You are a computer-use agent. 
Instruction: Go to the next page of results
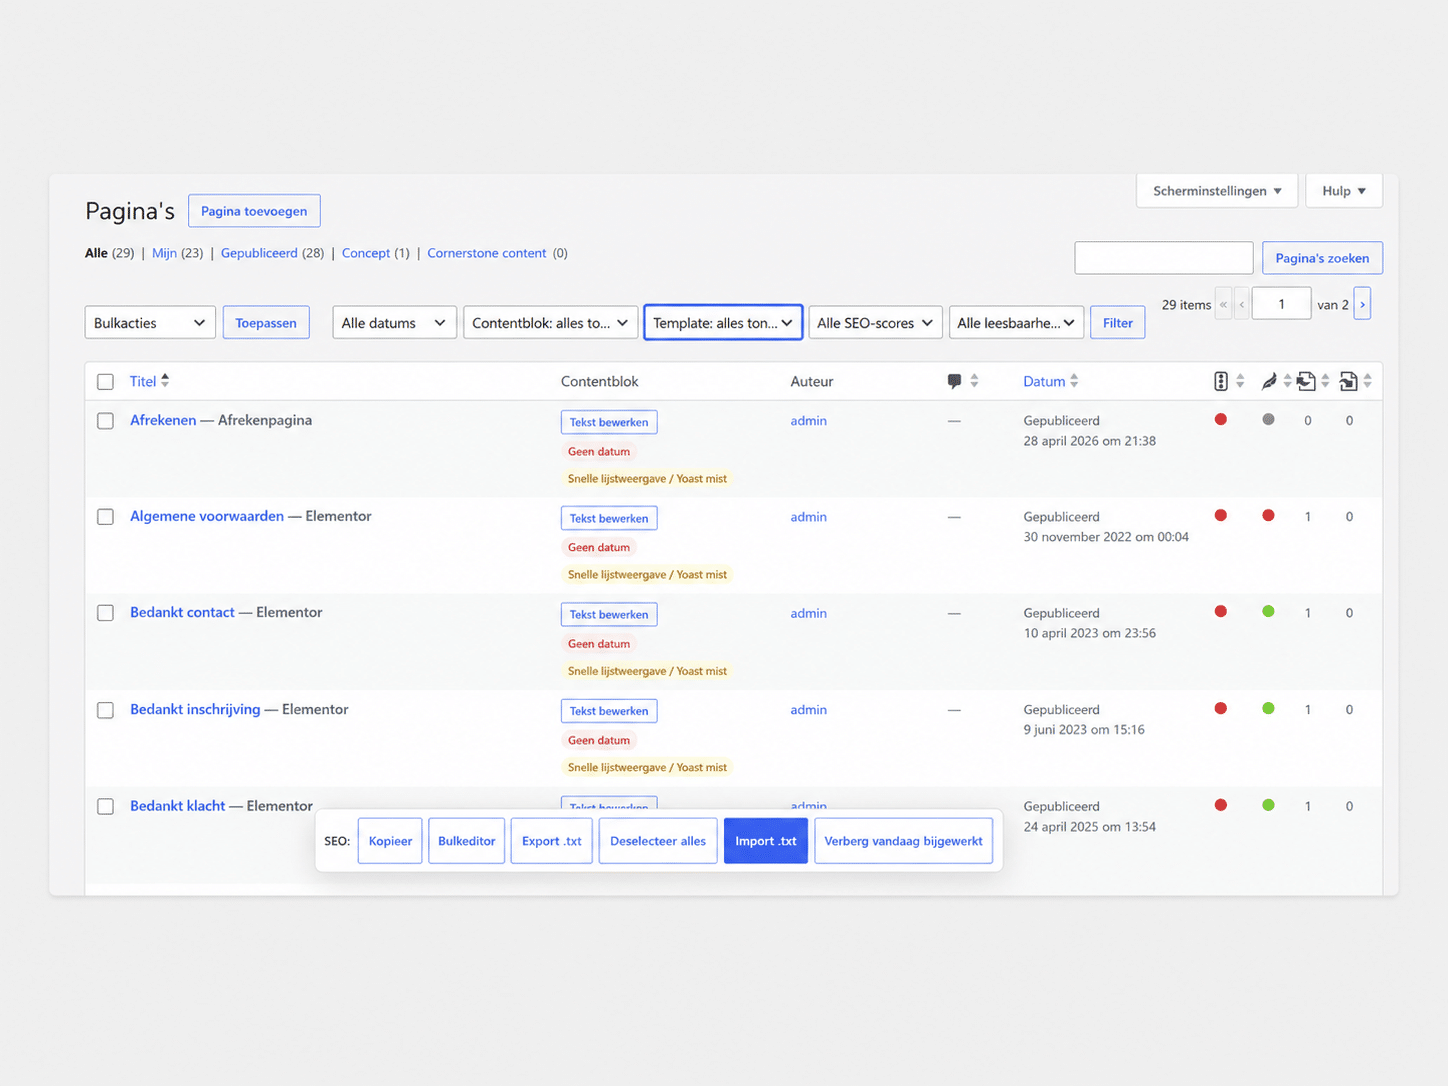[1362, 304]
